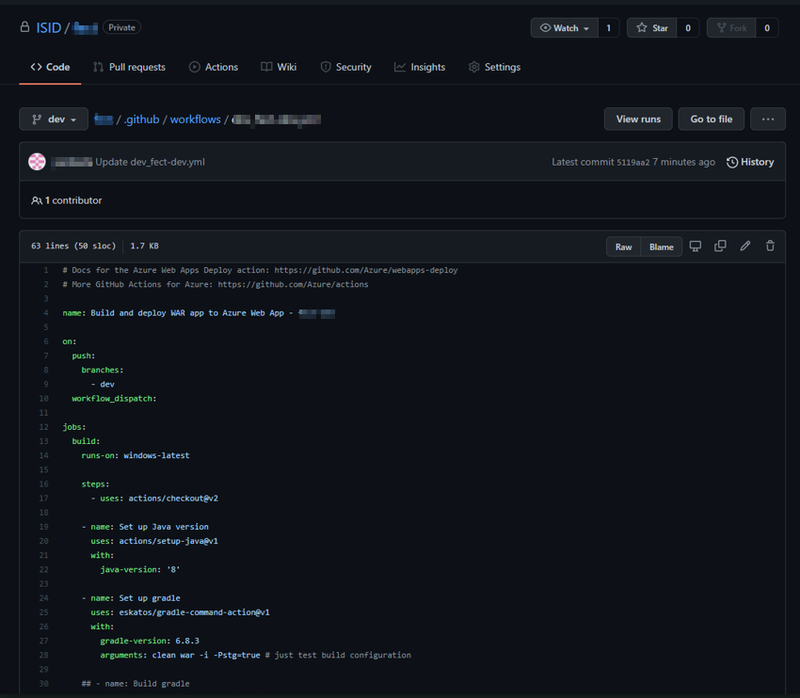Edit this file with pencil icon
800x698 pixels.
coord(745,246)
